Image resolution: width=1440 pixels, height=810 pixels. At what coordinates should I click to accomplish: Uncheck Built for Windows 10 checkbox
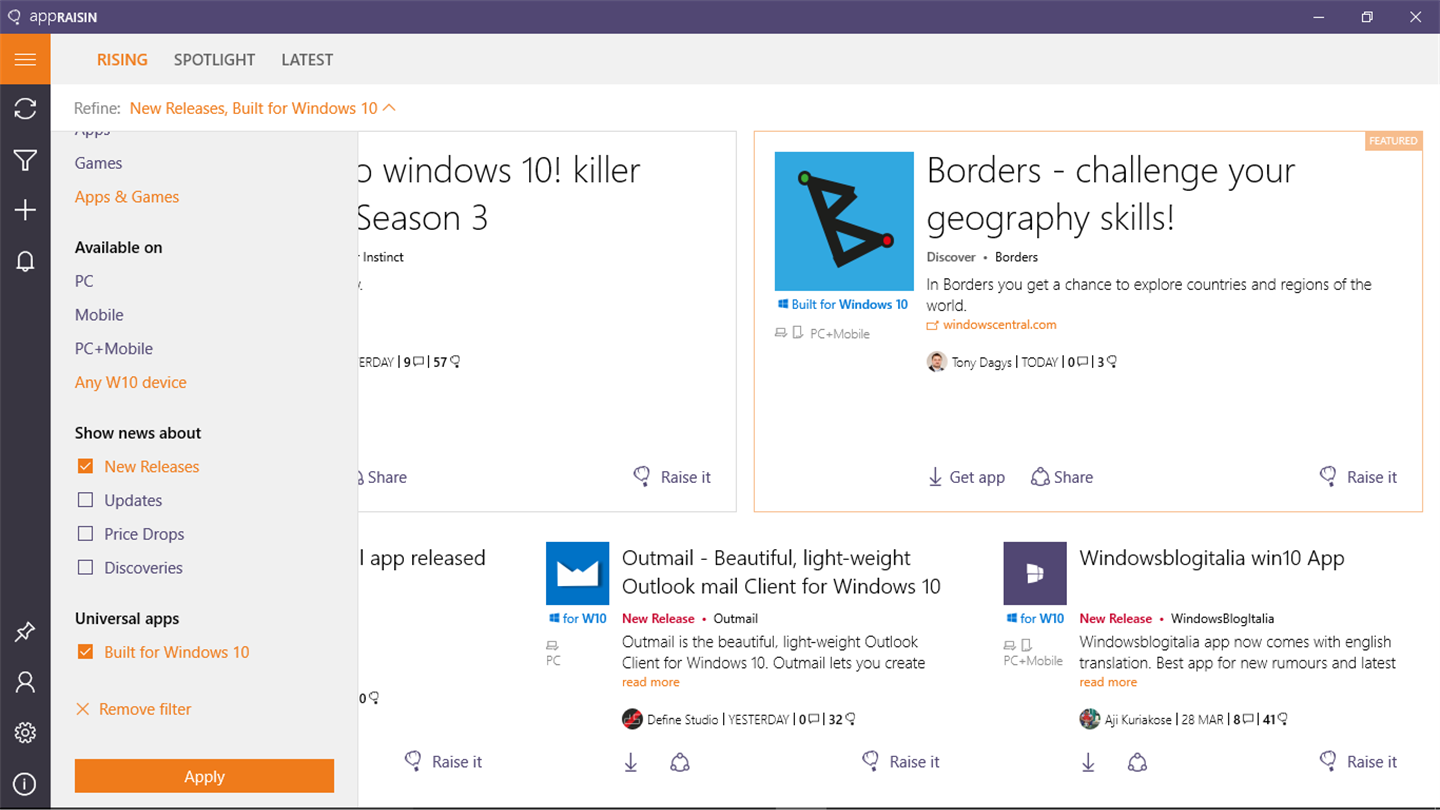coord(85,652)
